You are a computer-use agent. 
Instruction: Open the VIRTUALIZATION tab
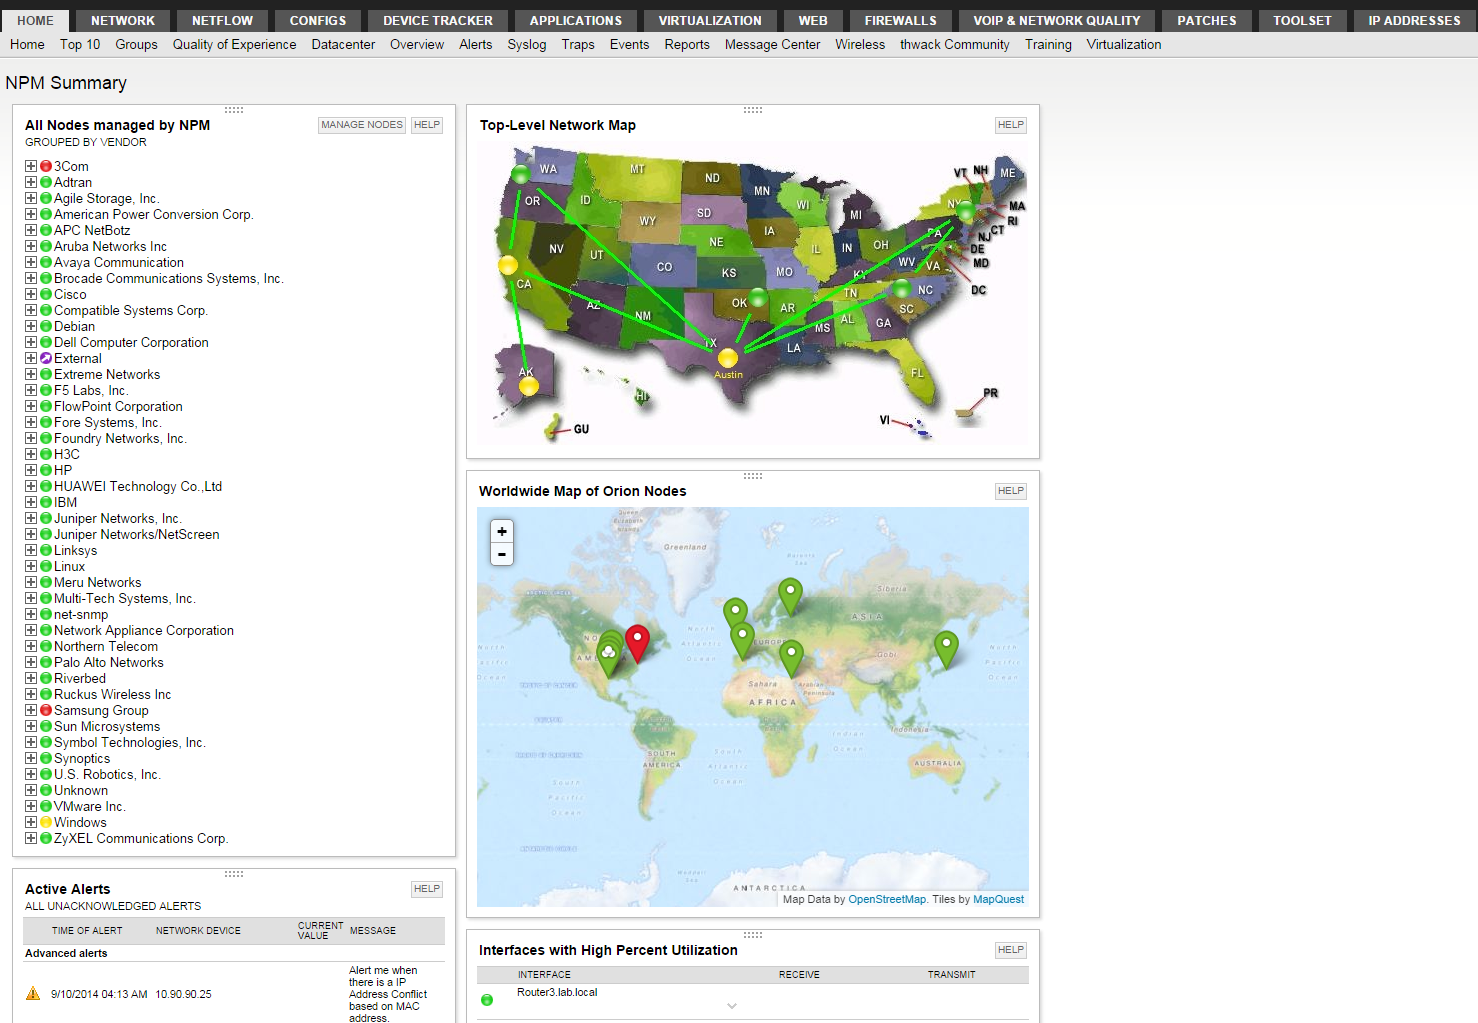[710, 20]
